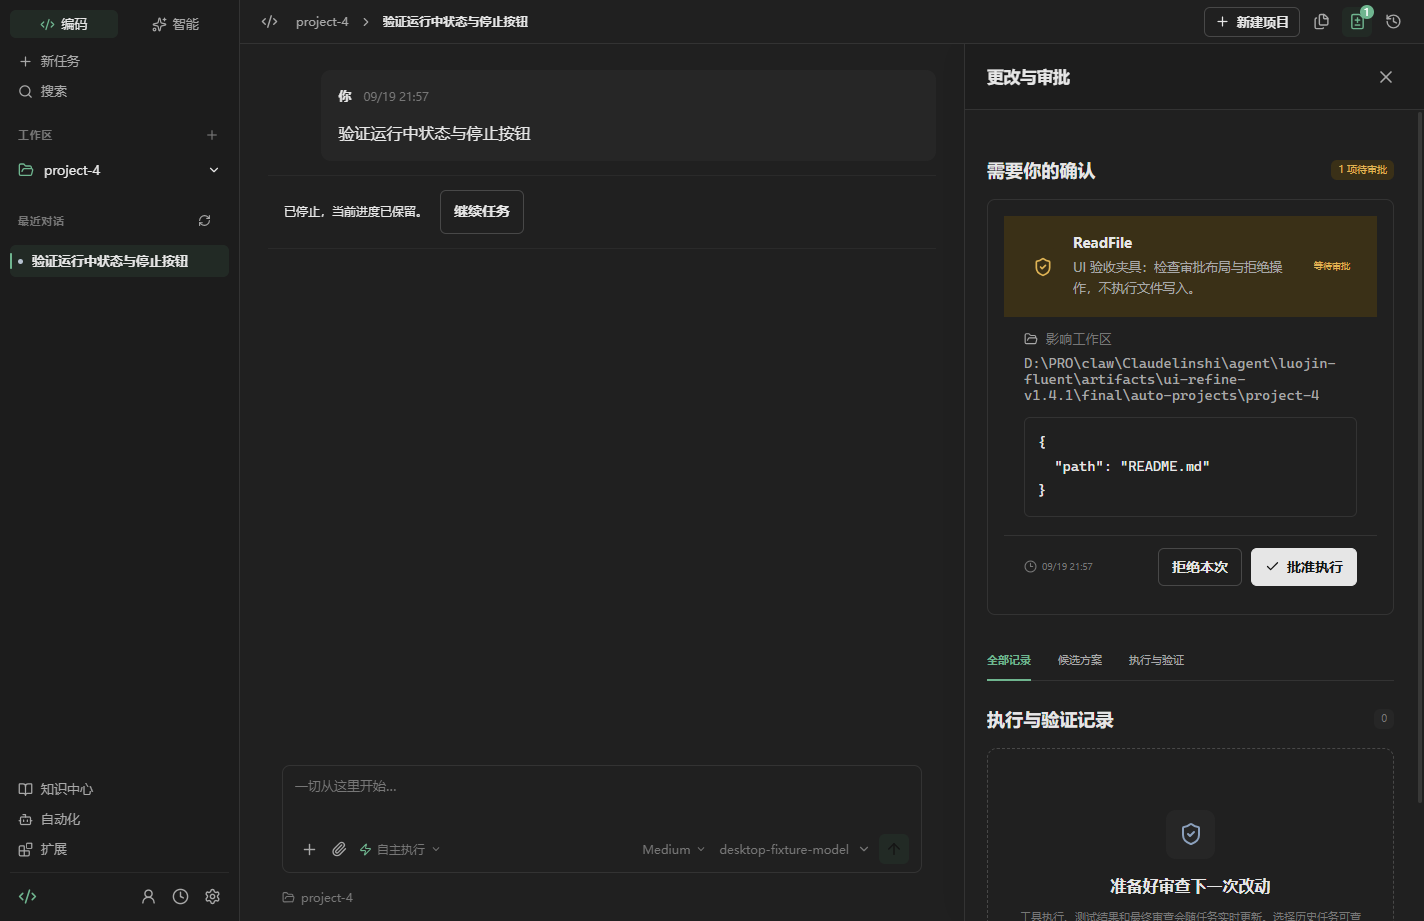The height and width of the screenshot is (921, 1424).
Task: Click the 等待审批 status label
Action: 1332,266
